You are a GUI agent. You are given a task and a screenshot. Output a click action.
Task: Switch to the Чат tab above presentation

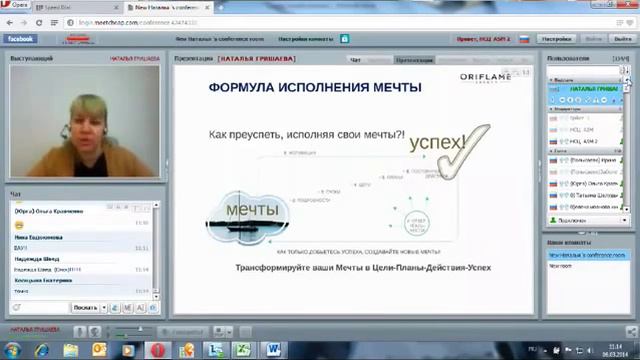coord(356,60)
